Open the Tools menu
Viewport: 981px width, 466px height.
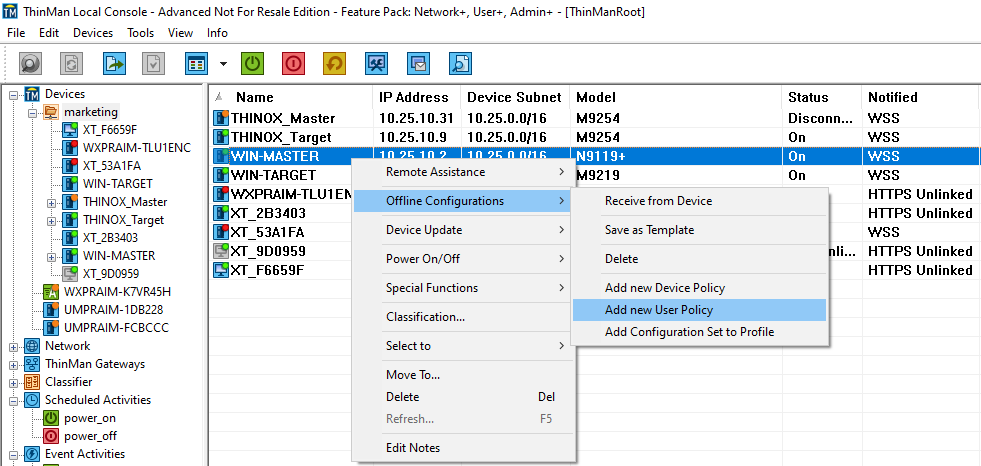click(140, 33)
